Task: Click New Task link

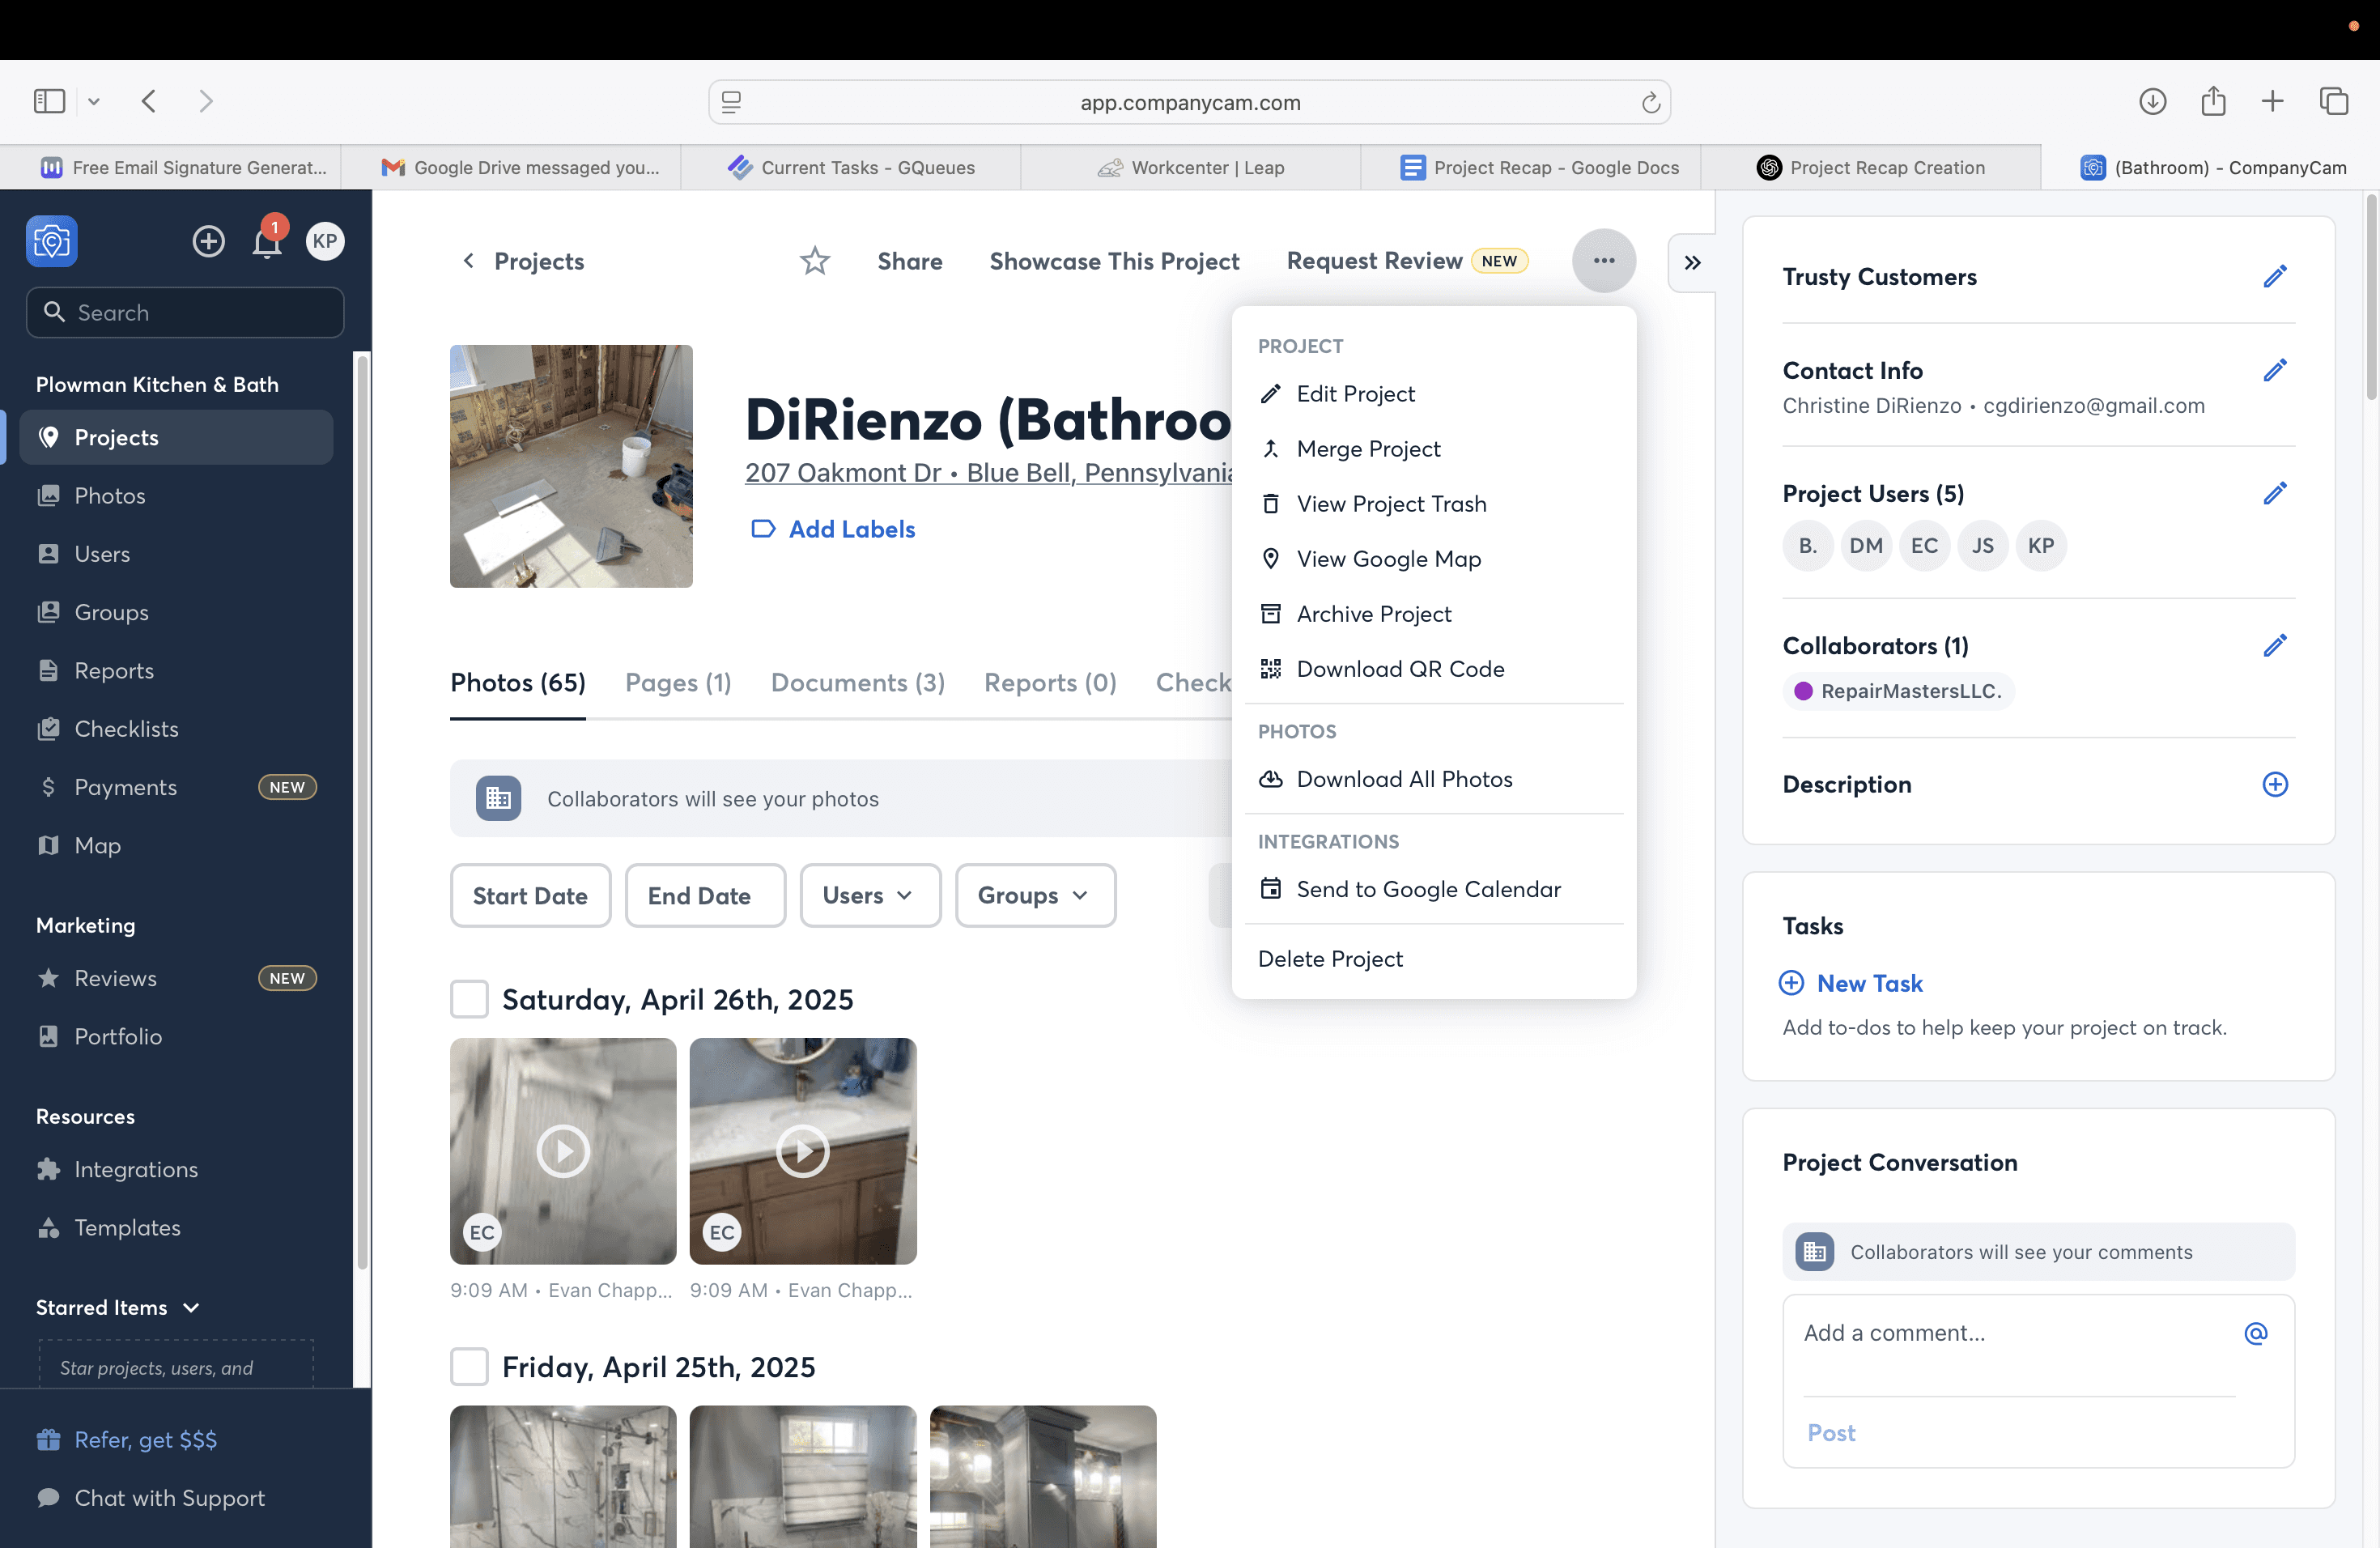Action: click(1851, 983)
